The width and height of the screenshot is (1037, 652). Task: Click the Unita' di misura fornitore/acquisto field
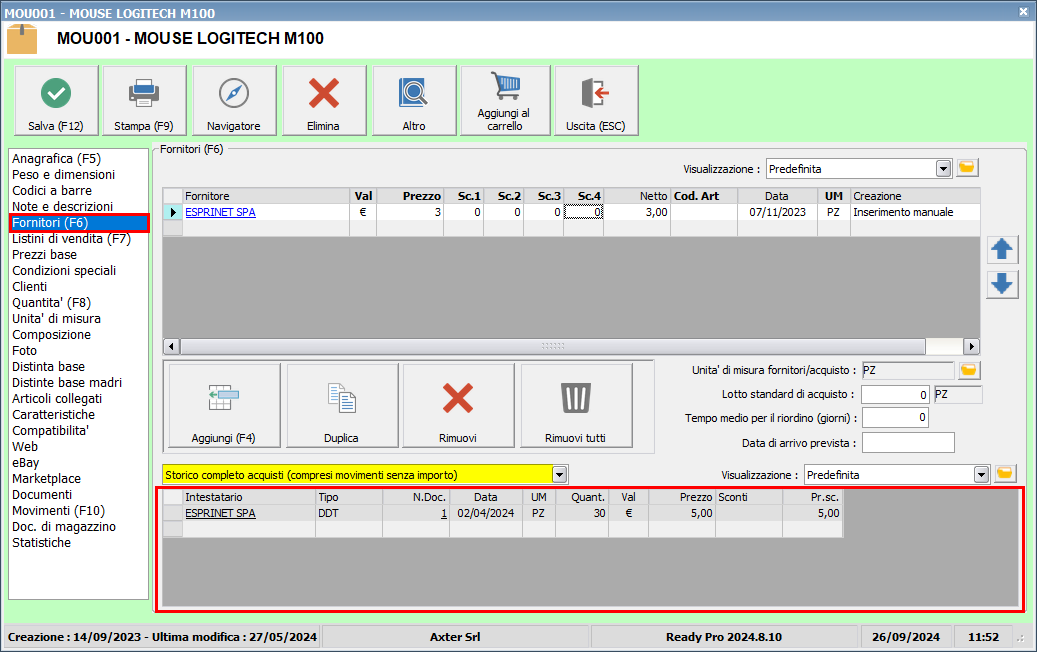908,370
